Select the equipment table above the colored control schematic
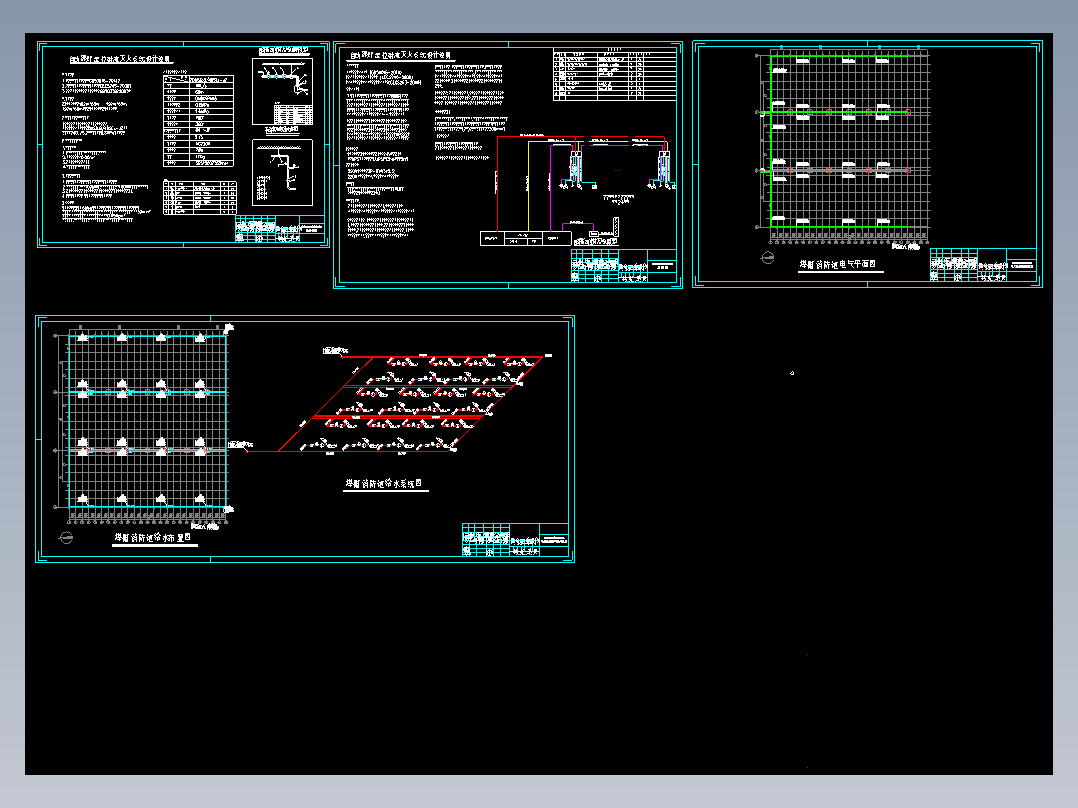This screenshot has height=808, width=1078. (615, 75)
